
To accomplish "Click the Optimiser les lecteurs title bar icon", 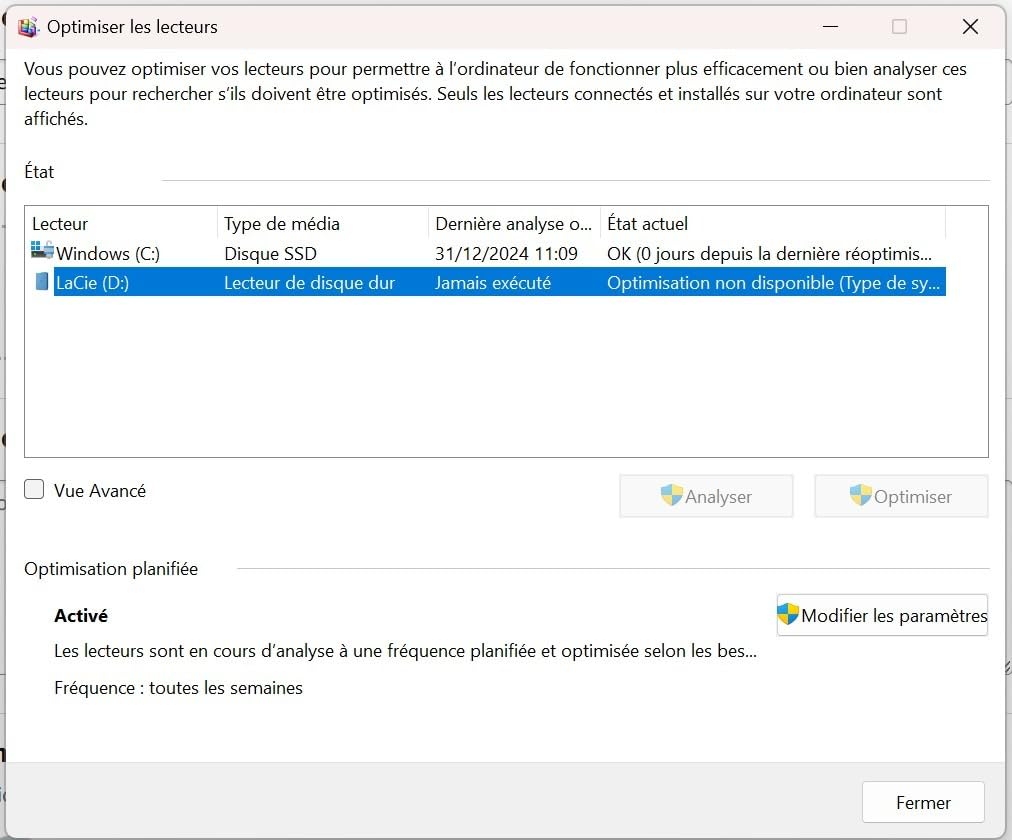I will click(x=28, y=27).
